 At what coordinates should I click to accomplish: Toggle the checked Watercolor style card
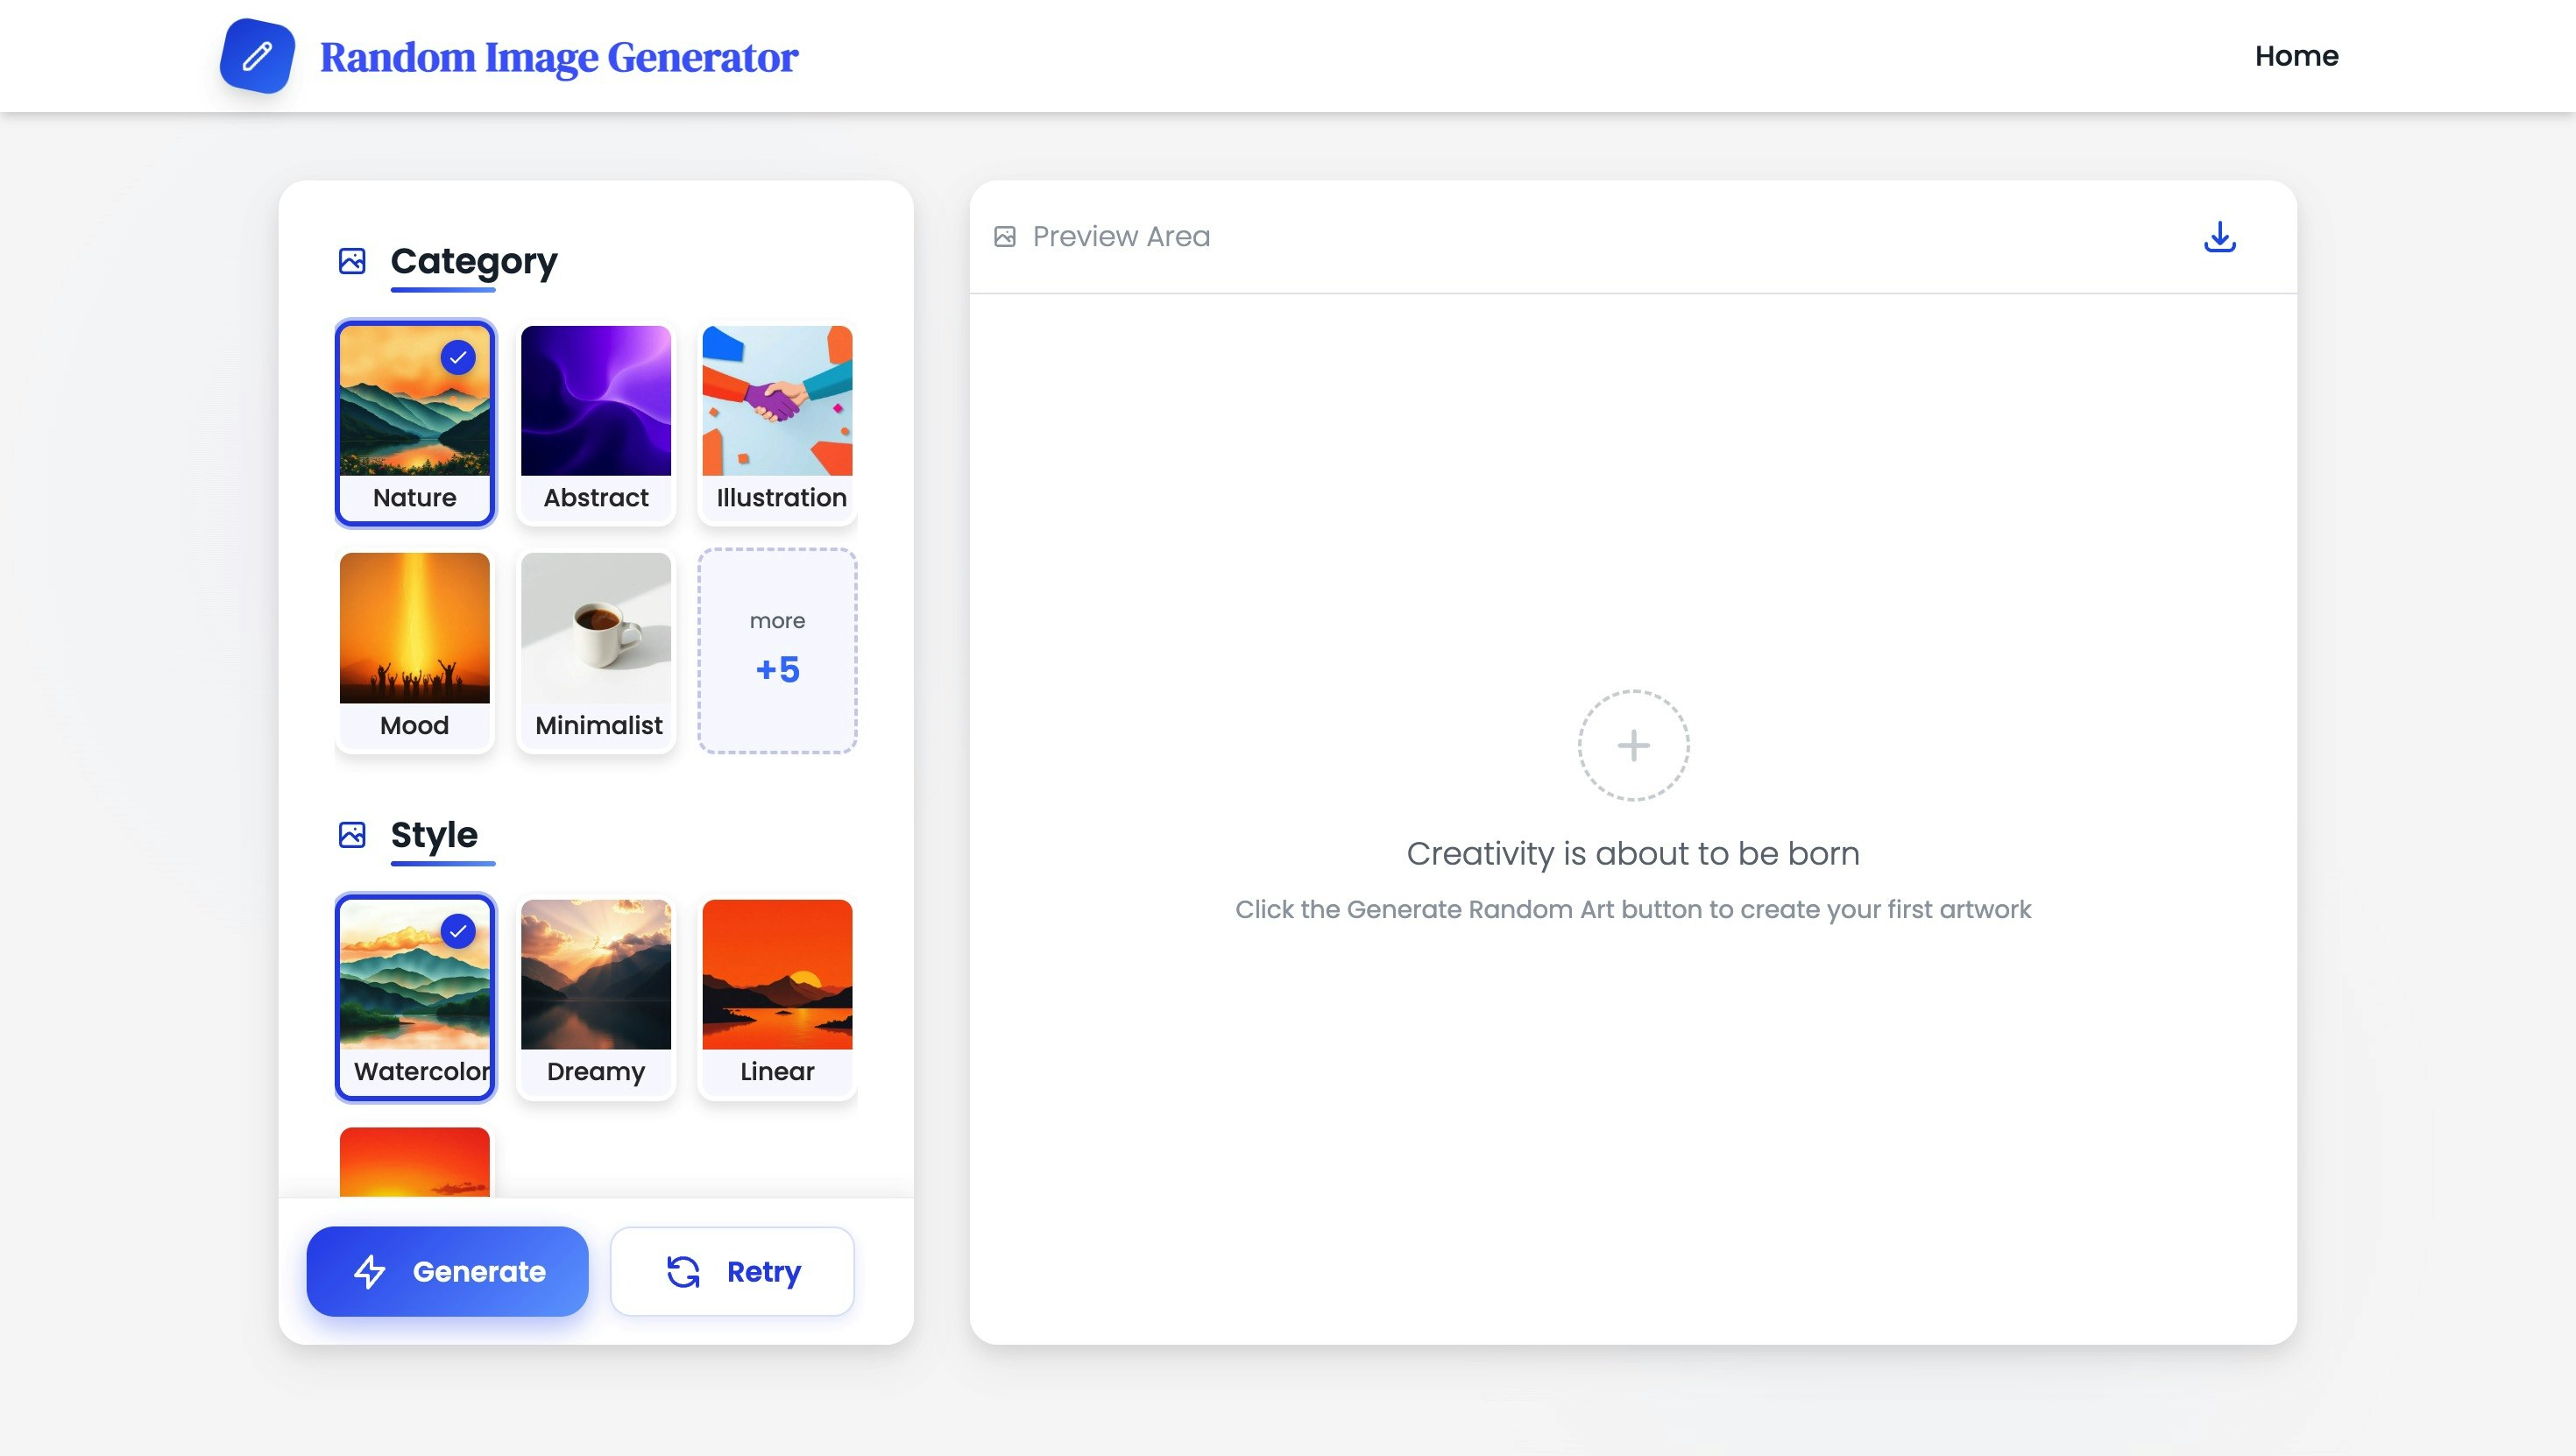(415, 997)
